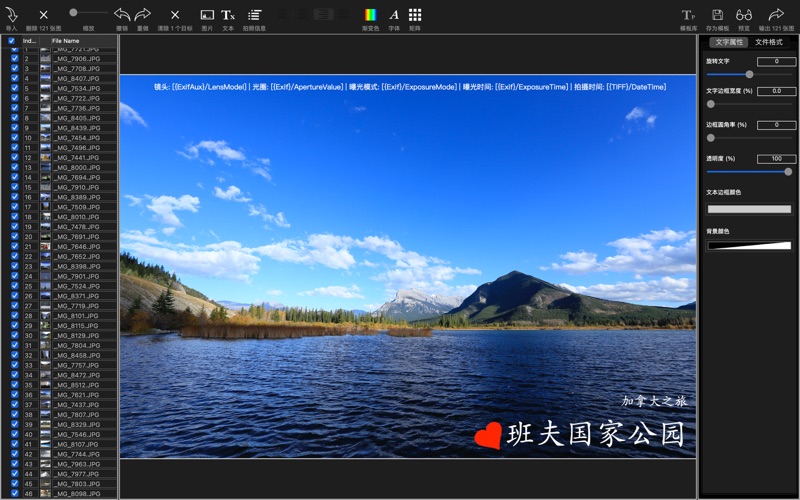Switch to the 文件格式 tab
800x500 pixels.
click(769, 42)
